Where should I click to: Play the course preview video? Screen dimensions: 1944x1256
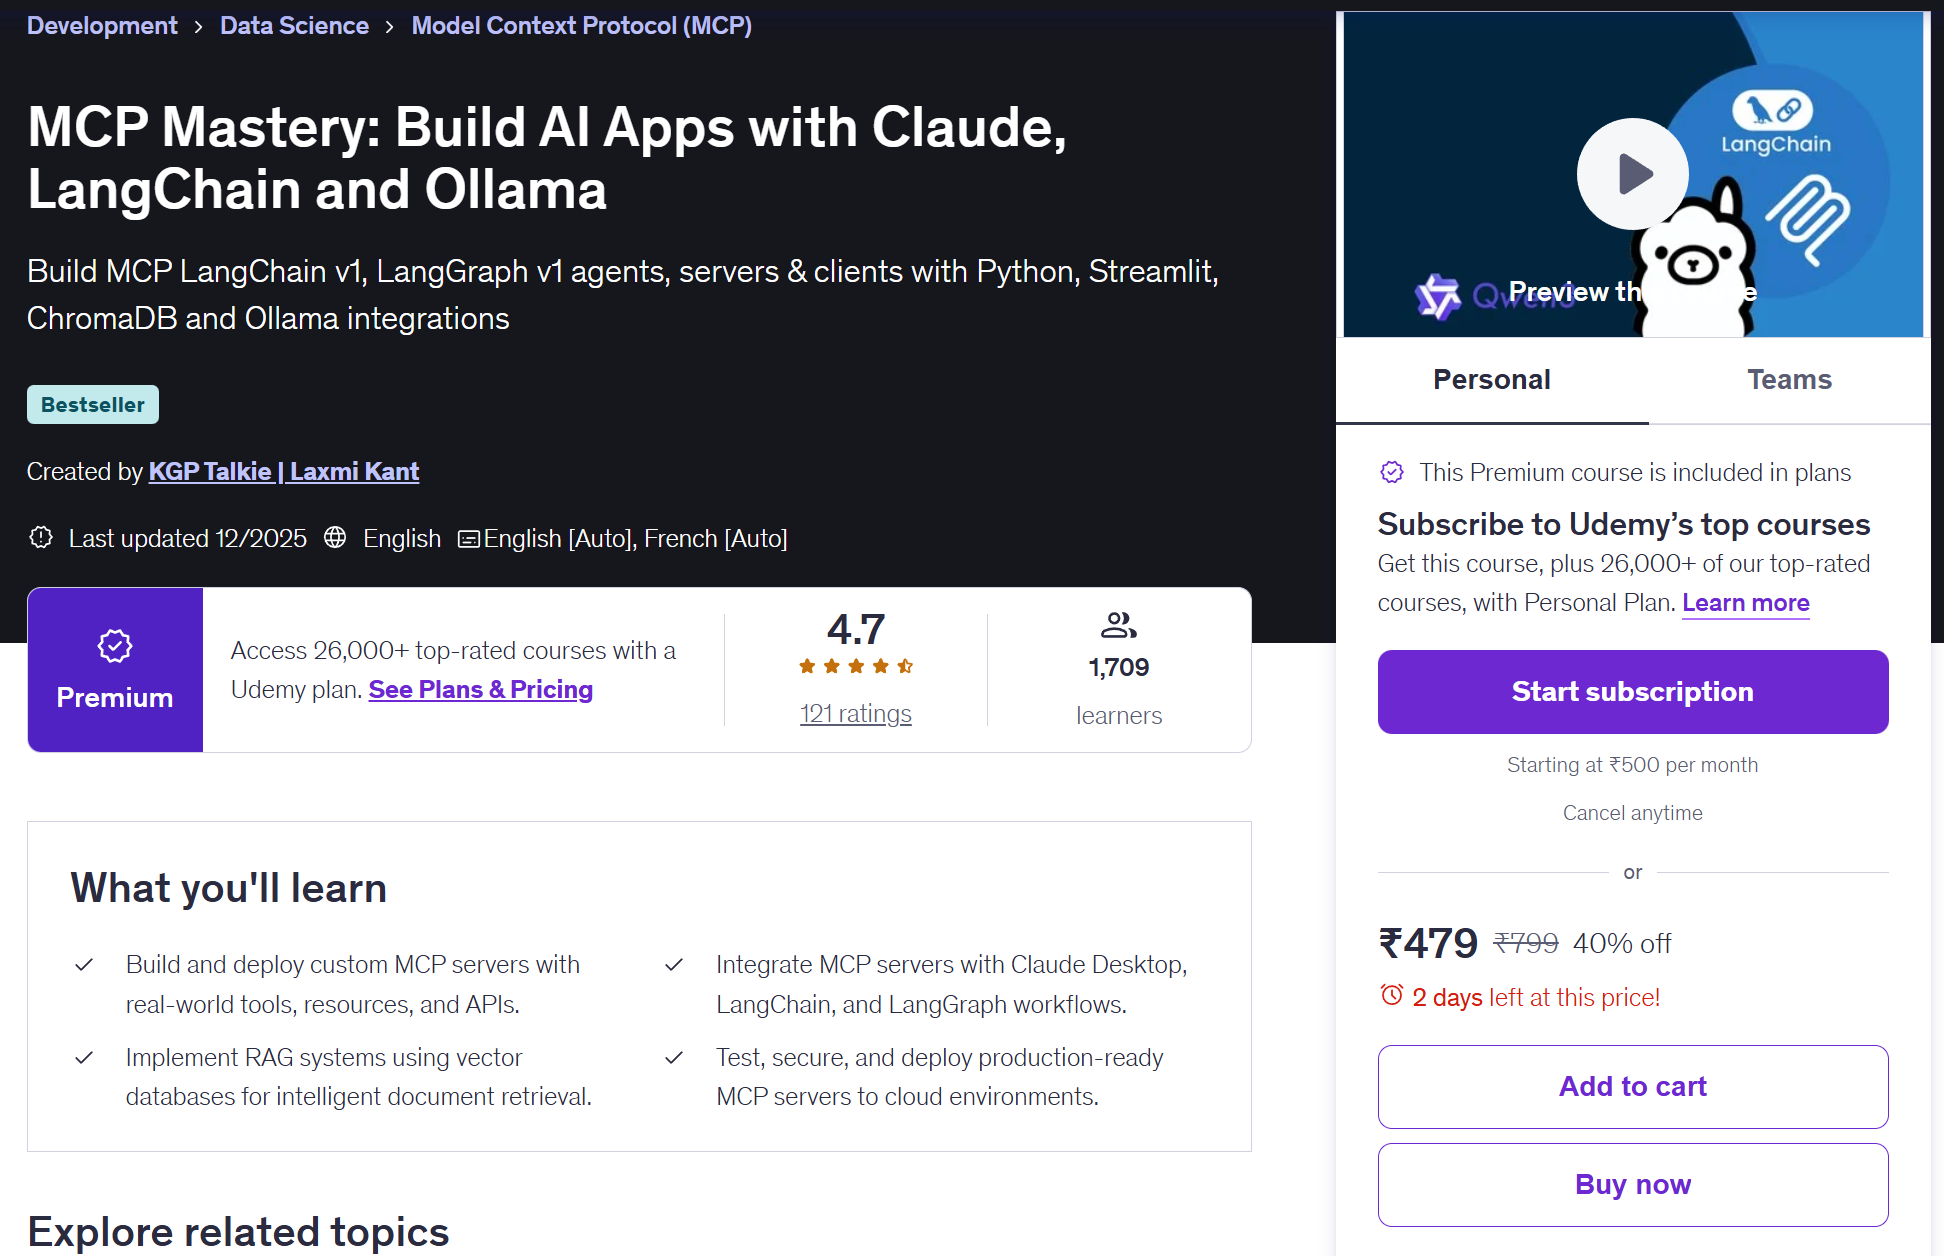pyautogui.click(x=1632, y=174)
